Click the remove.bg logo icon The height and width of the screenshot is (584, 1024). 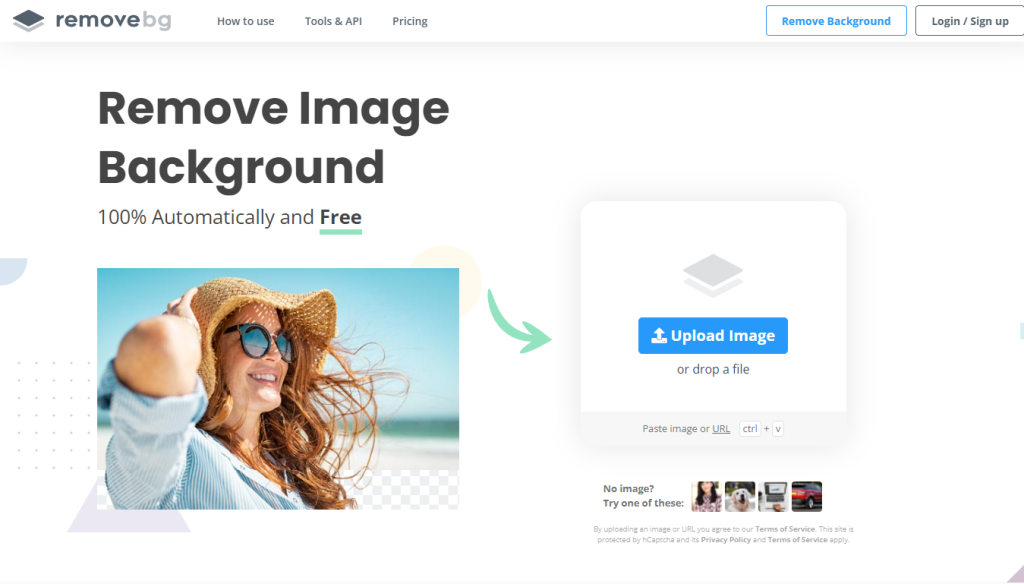(x=29, y=20)
